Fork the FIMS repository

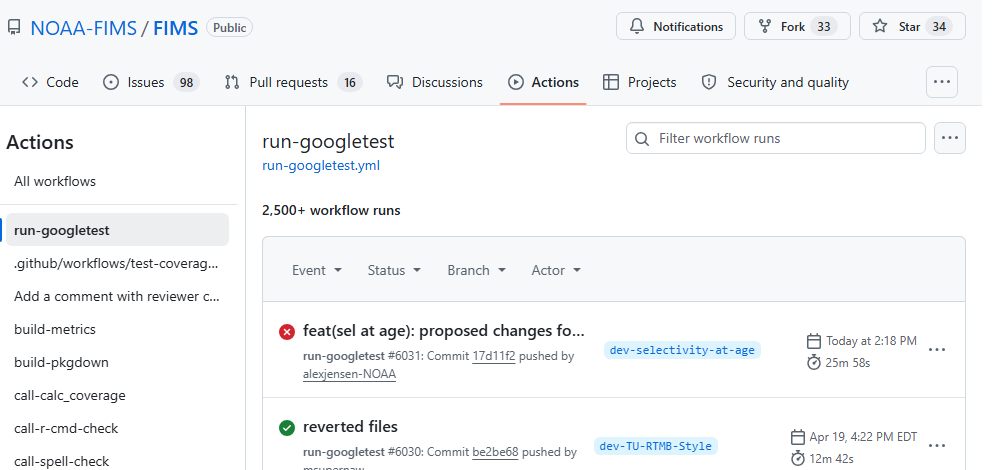796,27
